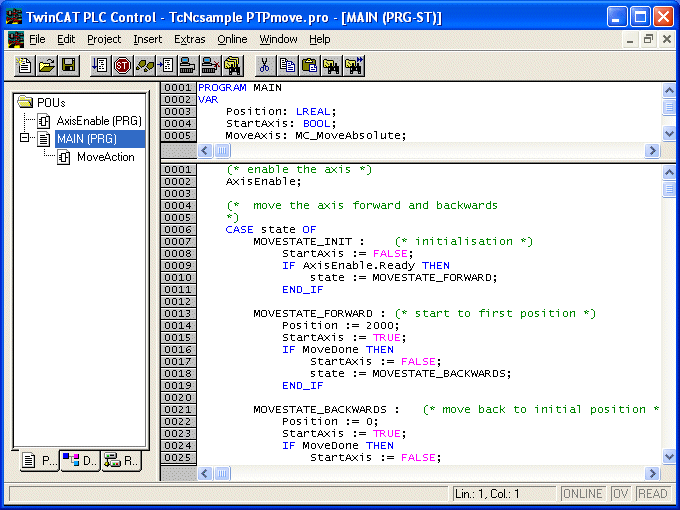Open the Online menu
The image size is (680, 510).
coord(232,39)
